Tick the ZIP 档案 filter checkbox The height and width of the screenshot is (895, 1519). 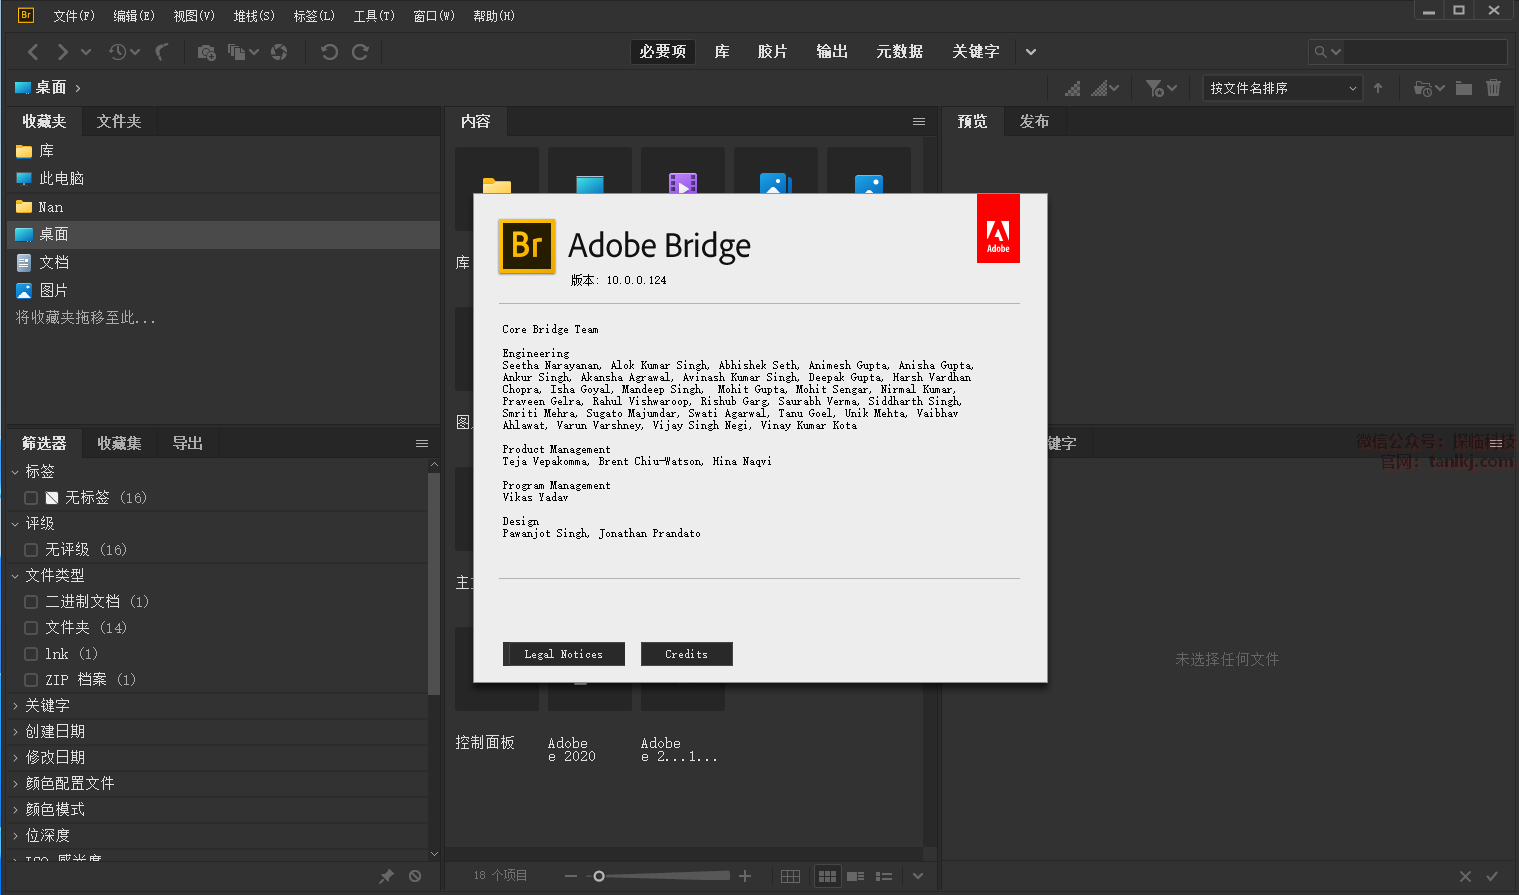pyautogui.click(x=31, y=680)
